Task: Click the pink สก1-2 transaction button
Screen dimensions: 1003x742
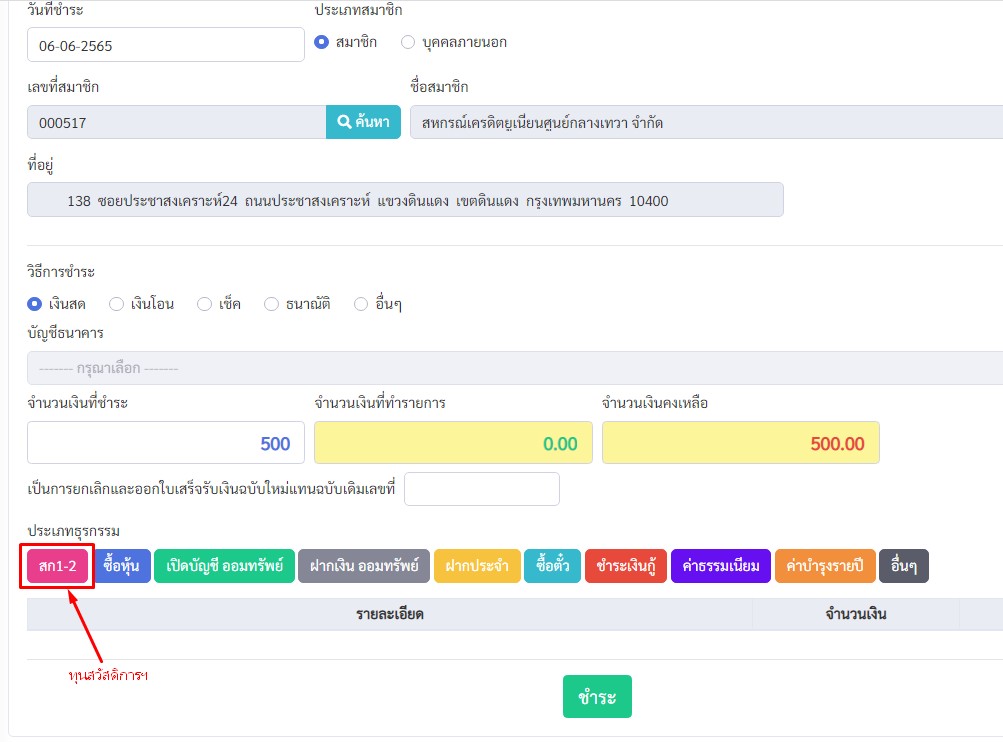Action: (58, 566)
